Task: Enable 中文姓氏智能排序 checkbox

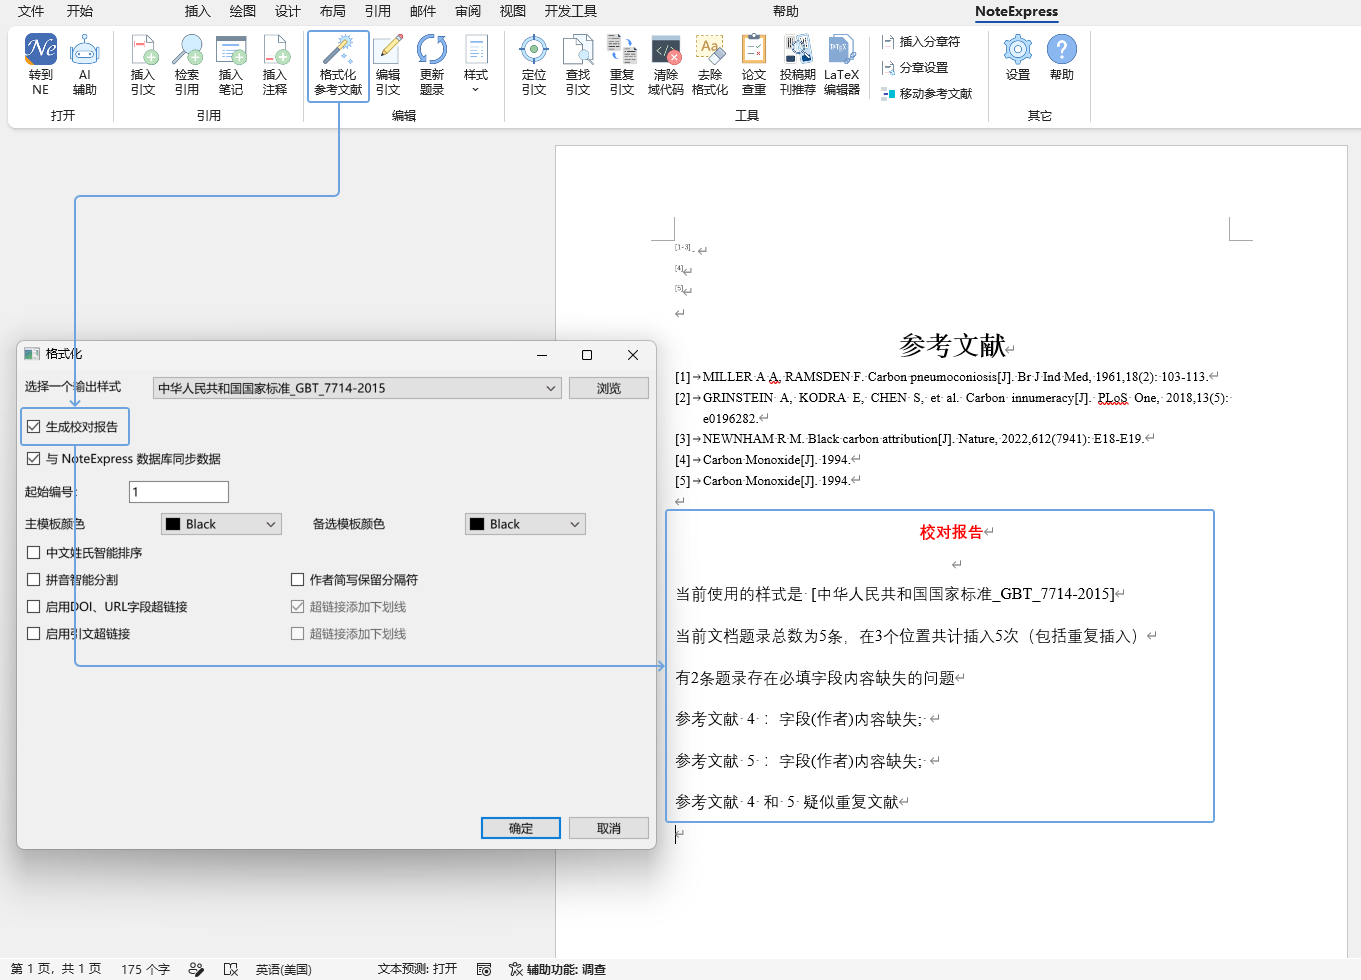Action: pyautogui.click(x=34, y=553)
